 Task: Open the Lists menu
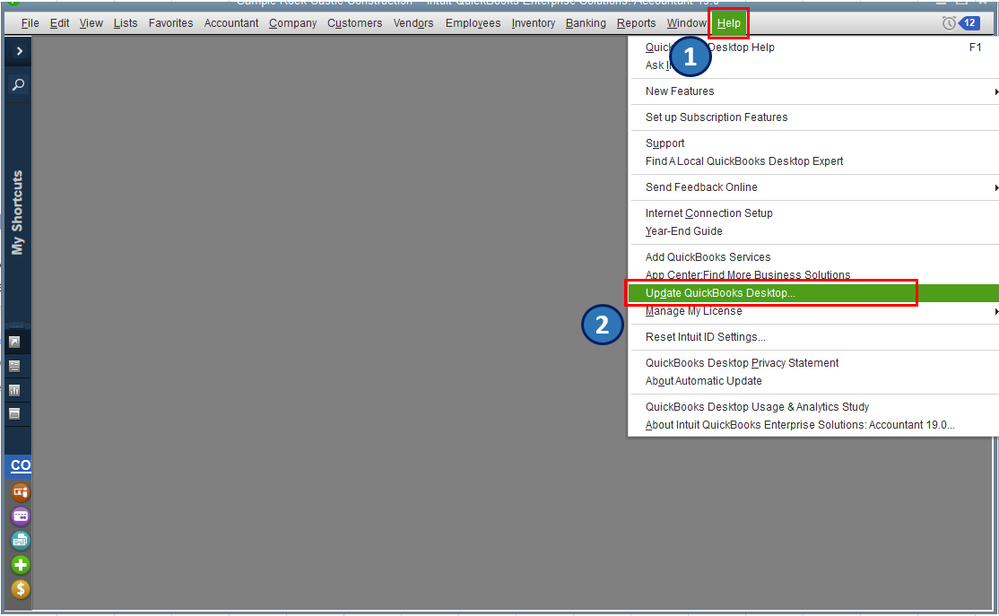(126, 23)
